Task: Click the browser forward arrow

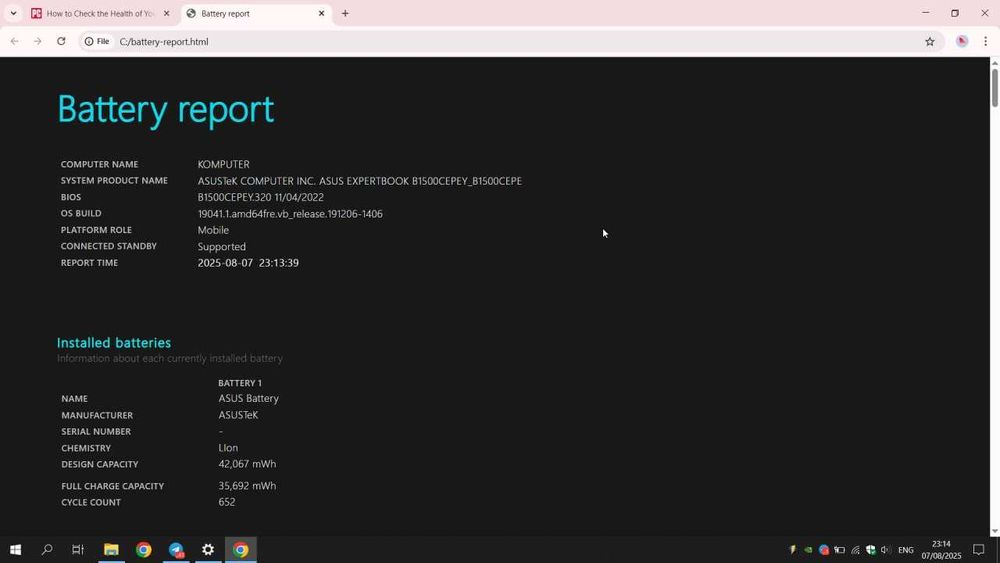Action: pos(38,41)
